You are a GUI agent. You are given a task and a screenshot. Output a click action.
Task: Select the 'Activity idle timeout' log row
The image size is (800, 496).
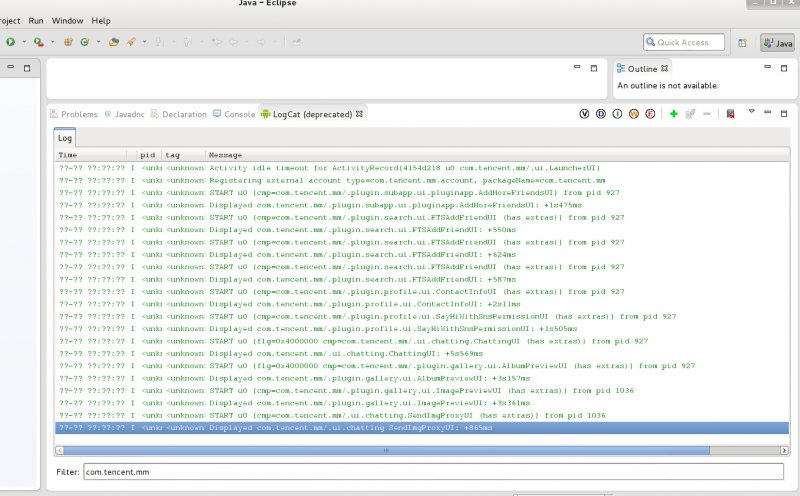(422, 168)
